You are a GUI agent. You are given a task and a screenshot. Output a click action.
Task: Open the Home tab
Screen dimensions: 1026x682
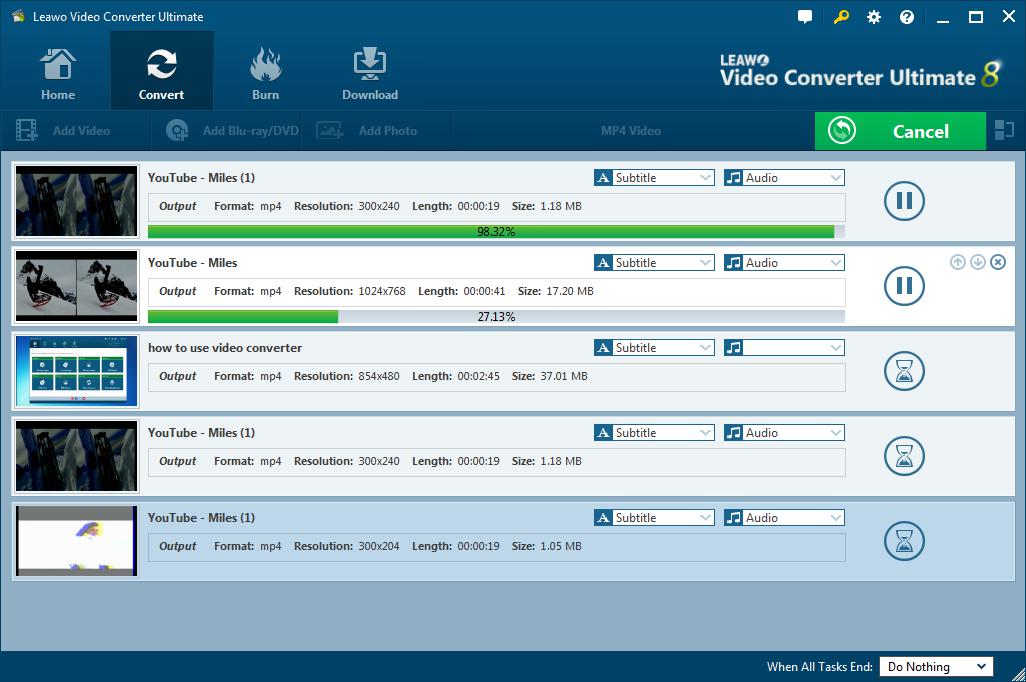coord(58,73)
